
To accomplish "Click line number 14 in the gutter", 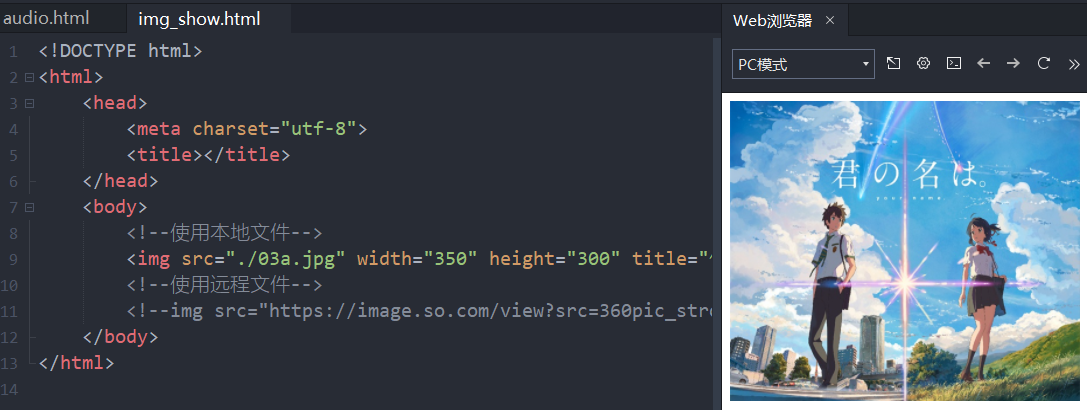I will [x=10, y=389].
